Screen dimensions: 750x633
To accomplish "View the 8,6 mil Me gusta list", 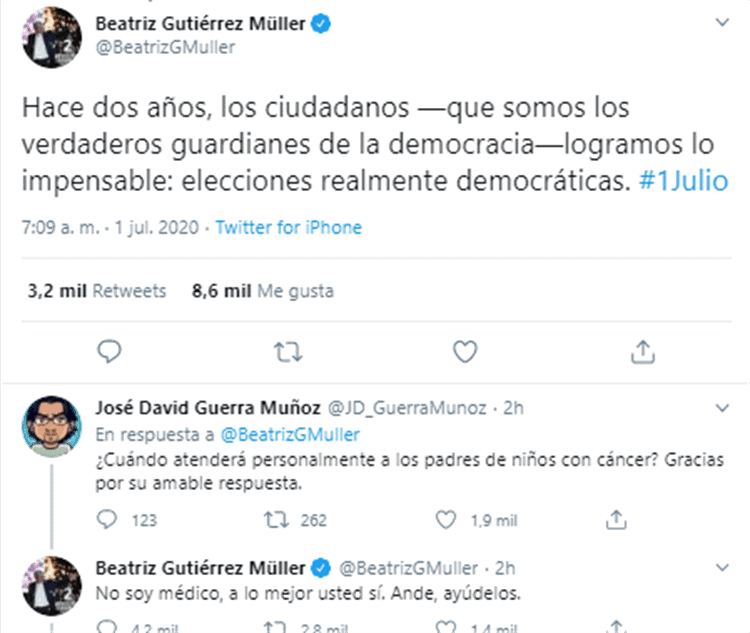I will click(x=262, y=291).
